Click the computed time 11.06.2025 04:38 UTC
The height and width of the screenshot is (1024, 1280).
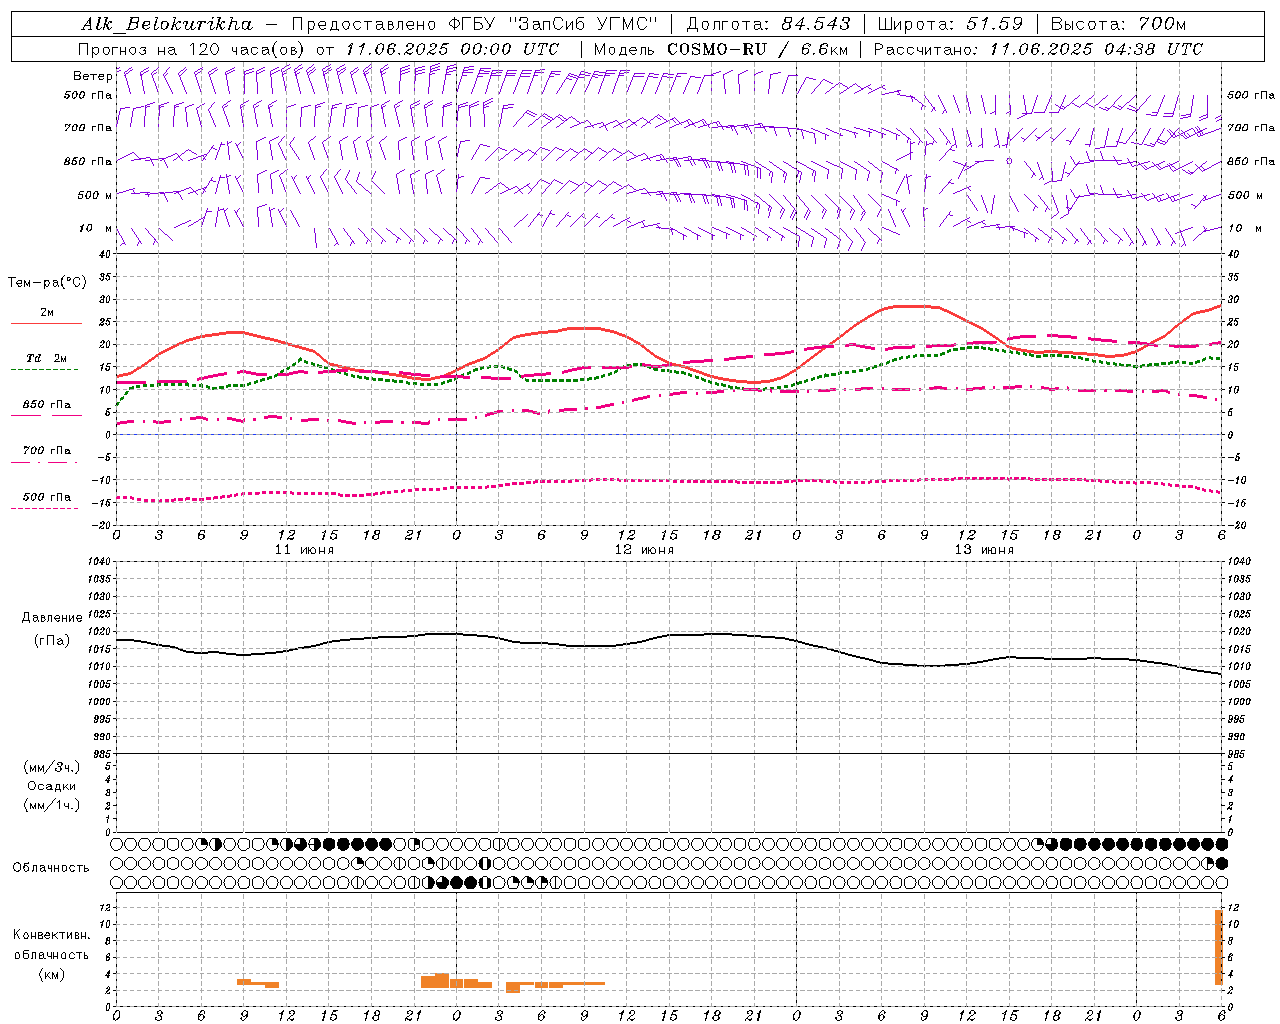[x=1096, y=49]
